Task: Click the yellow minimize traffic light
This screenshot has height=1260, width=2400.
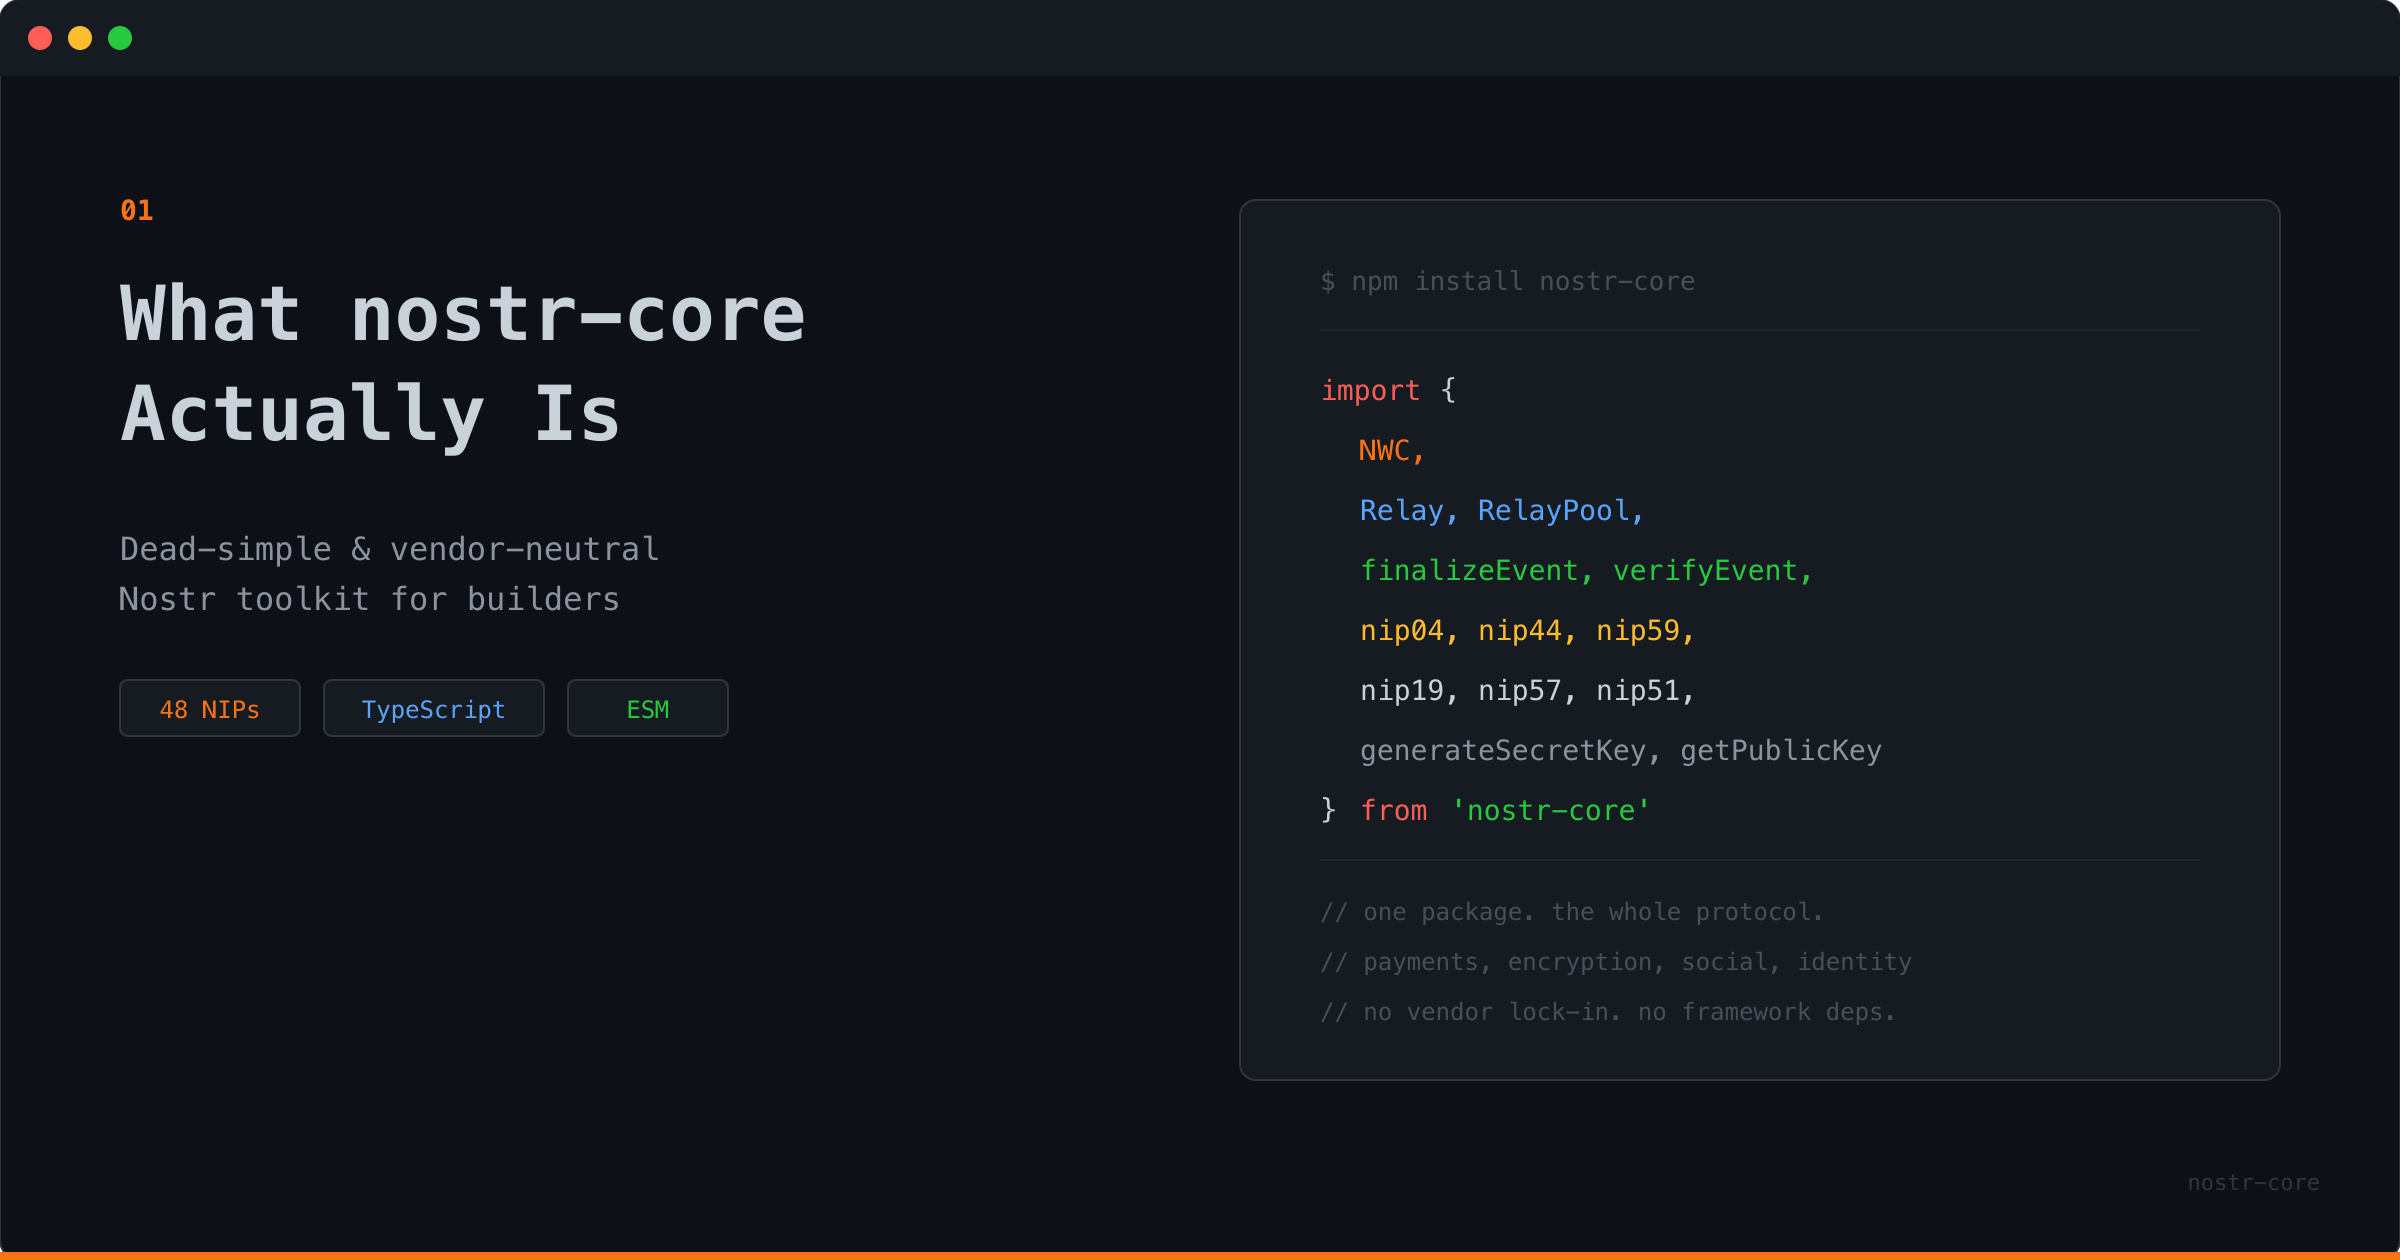Action: click(80, 38)
